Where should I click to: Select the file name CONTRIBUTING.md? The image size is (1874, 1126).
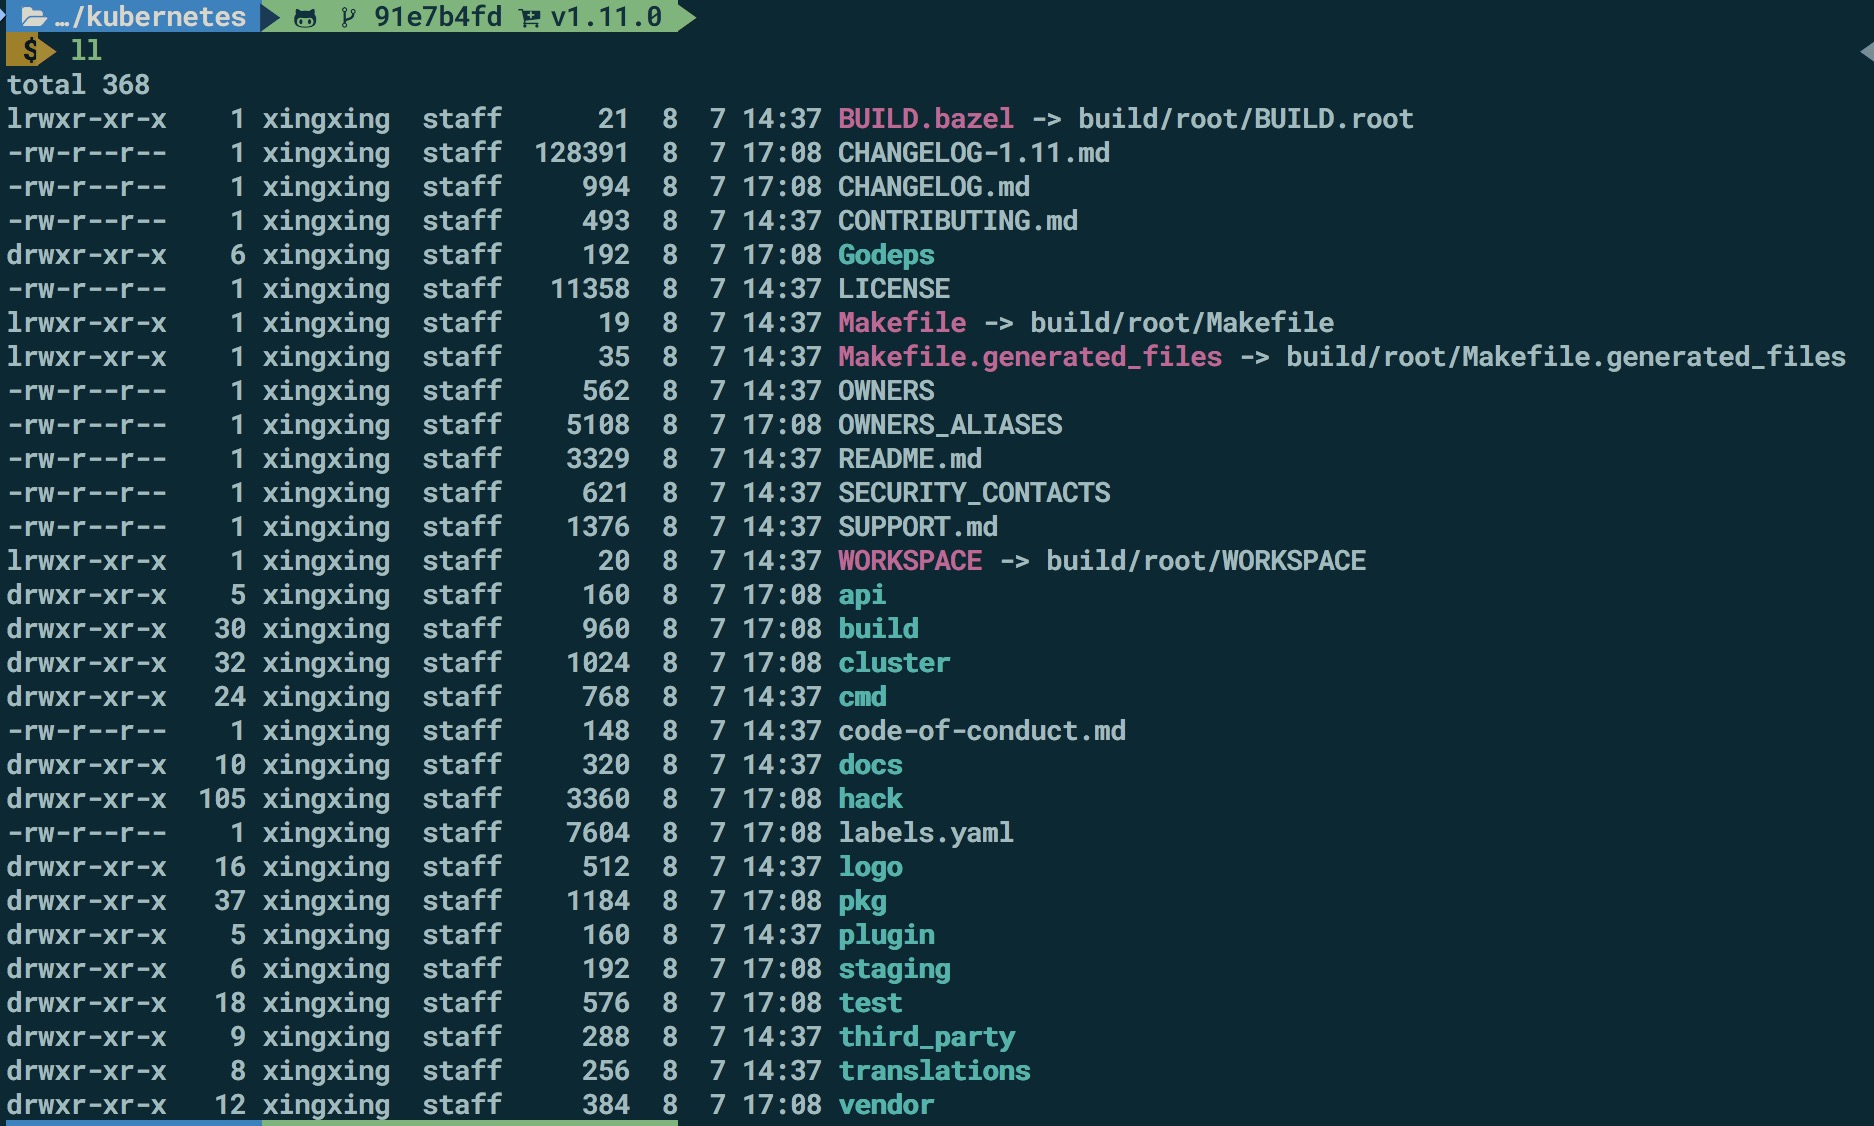click(958, 220)
